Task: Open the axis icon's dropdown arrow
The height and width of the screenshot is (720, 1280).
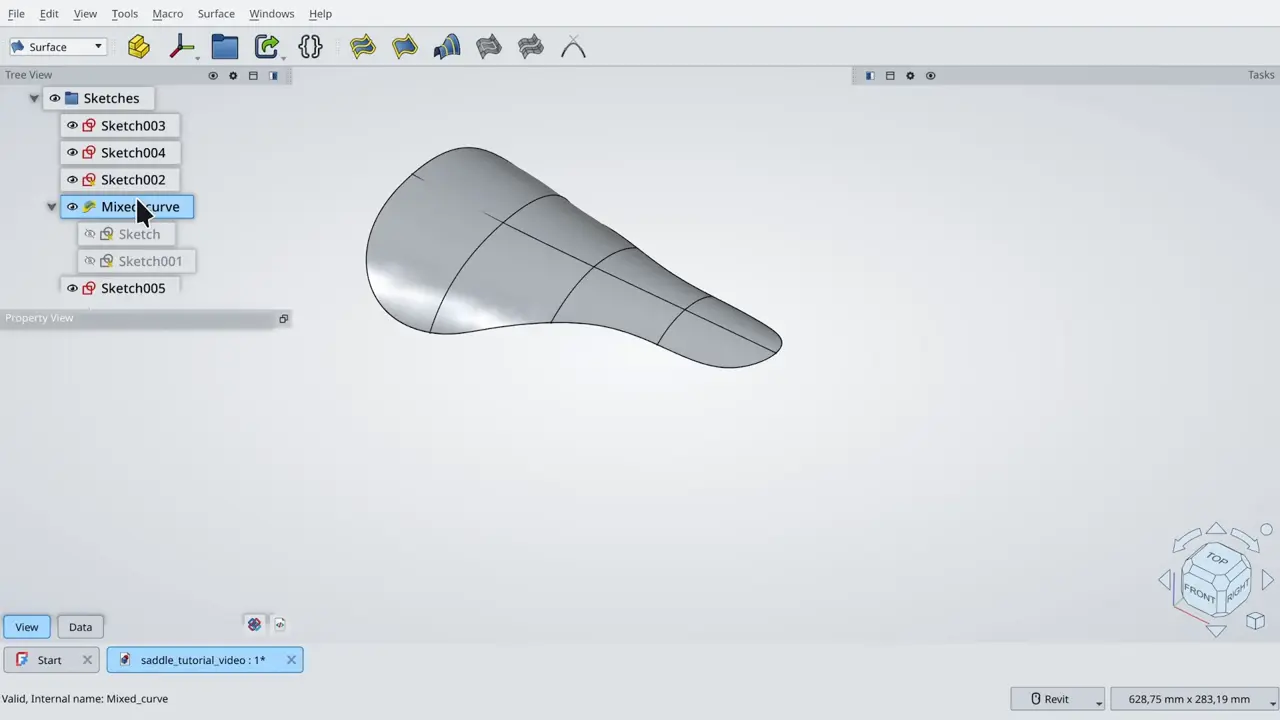Action: click(198, 58)
